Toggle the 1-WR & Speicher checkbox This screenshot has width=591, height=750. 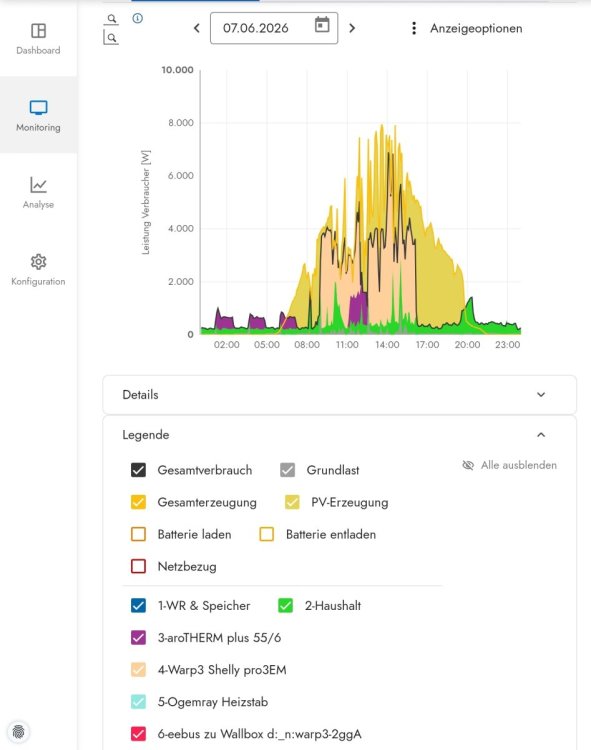click(x=138, y=606)
